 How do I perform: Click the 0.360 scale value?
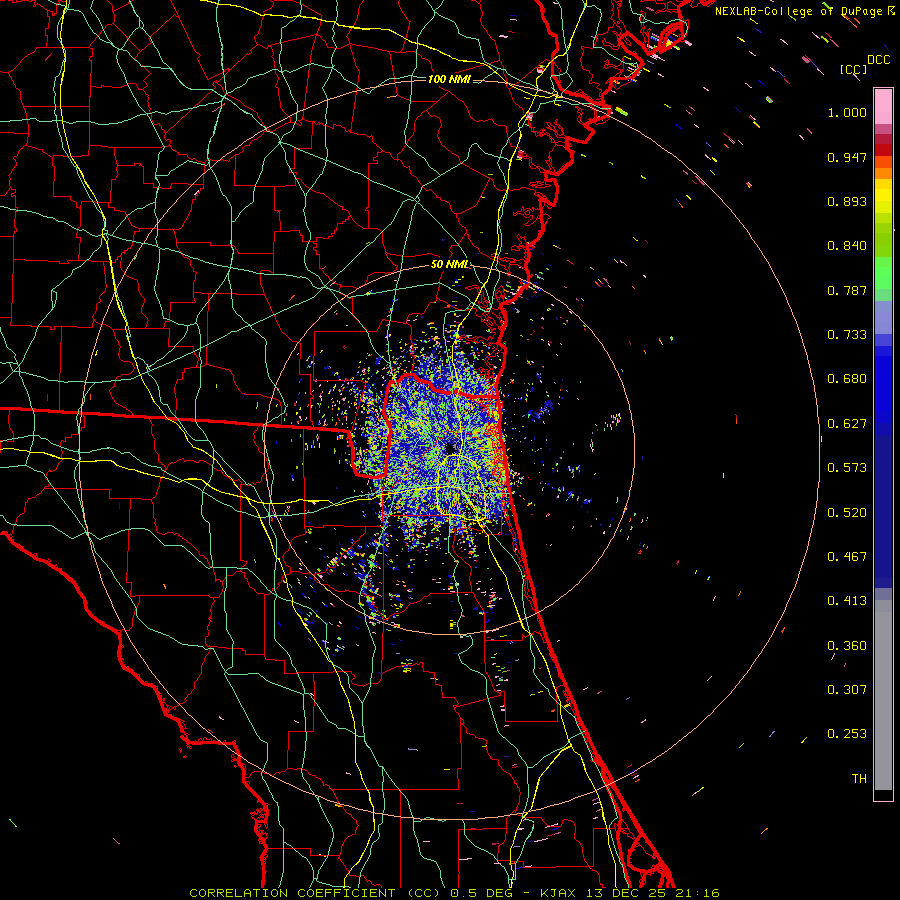pyautogui.click(x=847, y=646)
